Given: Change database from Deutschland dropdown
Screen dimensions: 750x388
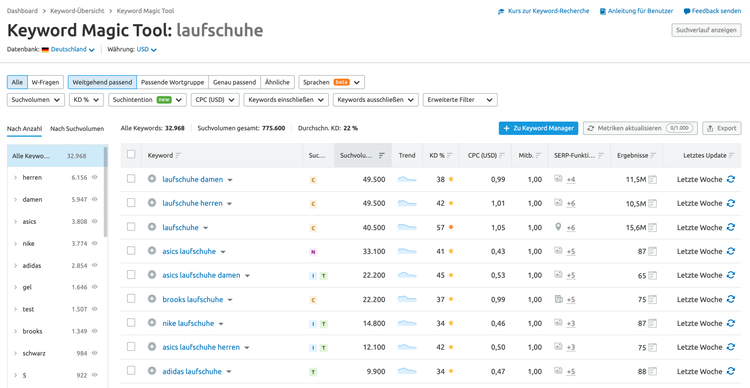Looking at the screenshot, I should click(x=68, y=49).
